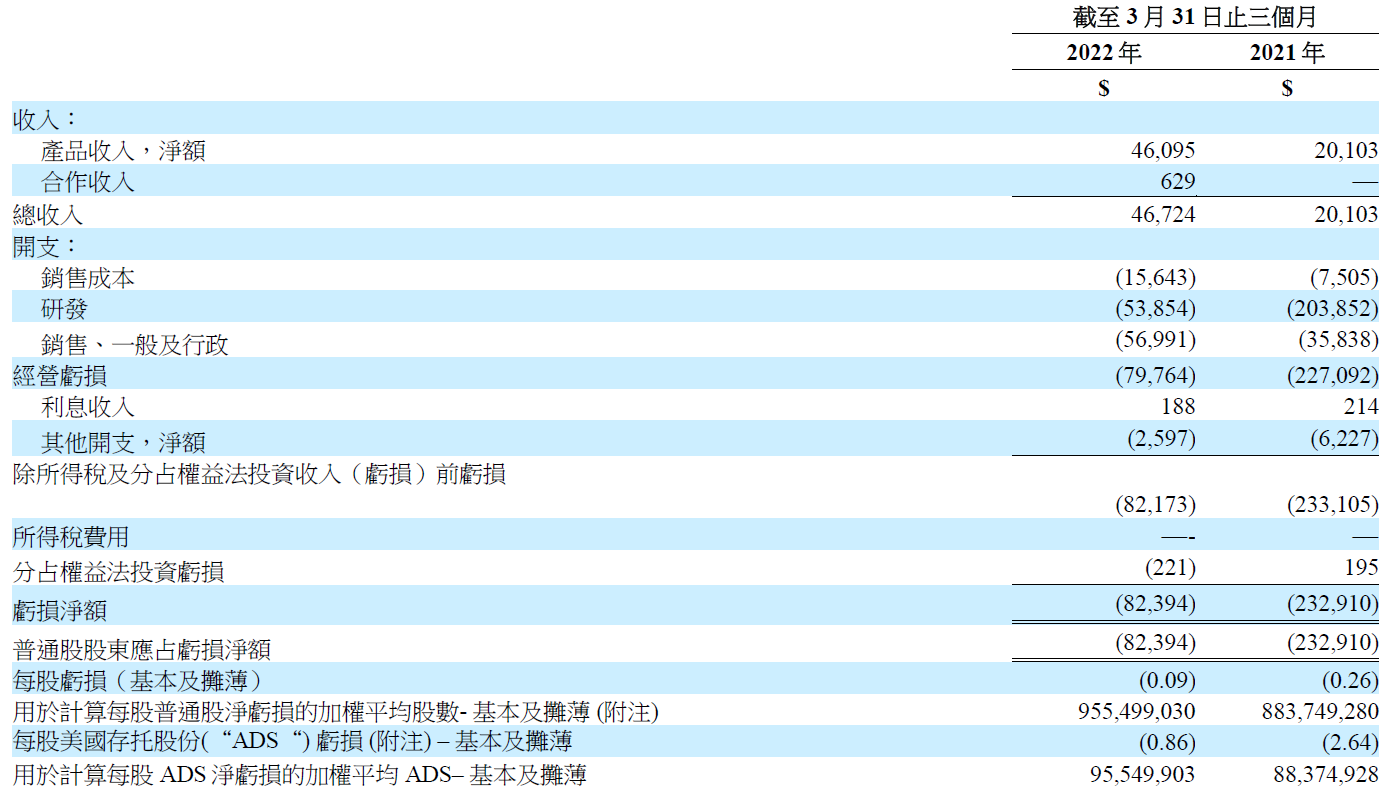Click the $ sign under 2021 年
This screenshot has height=793, width=1389.
pos(1287,88)
